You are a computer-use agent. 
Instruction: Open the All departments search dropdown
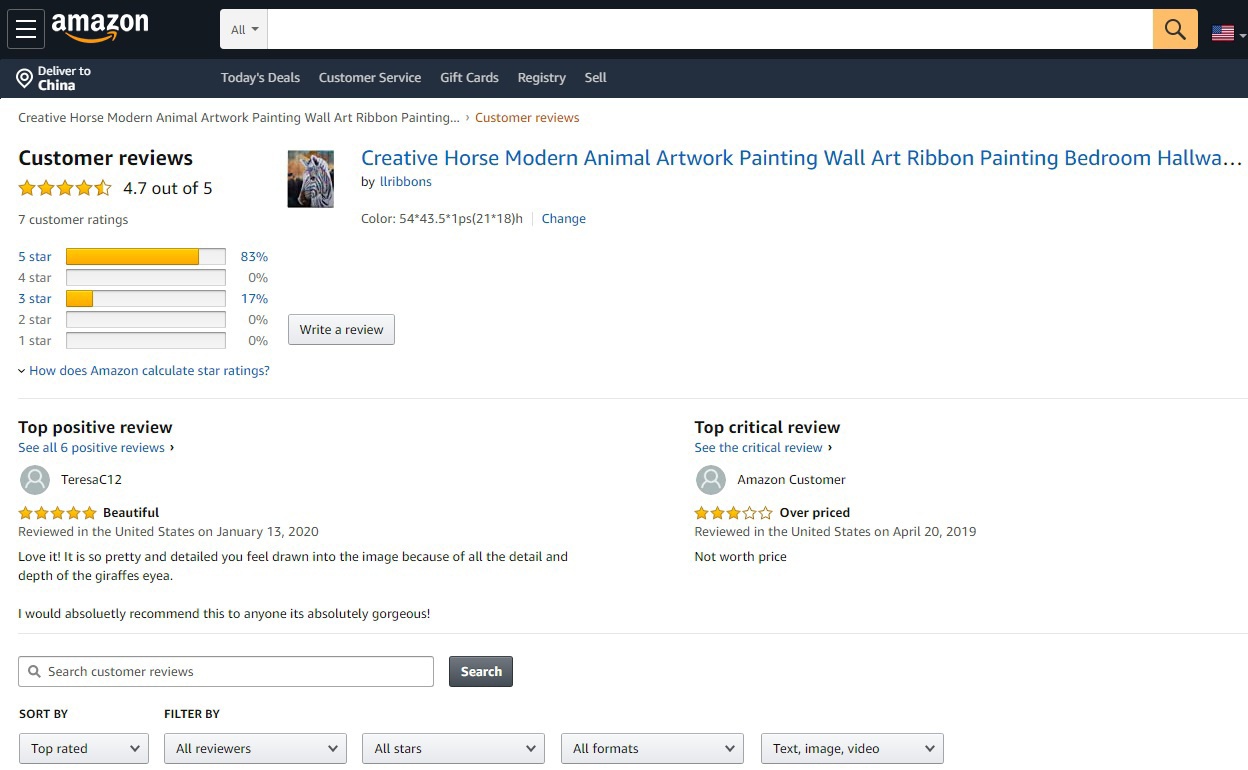point(244,30)
